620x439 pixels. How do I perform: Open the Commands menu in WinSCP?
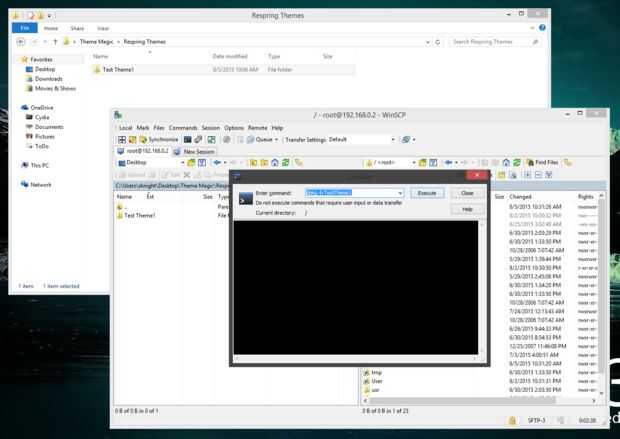point(183,128)
